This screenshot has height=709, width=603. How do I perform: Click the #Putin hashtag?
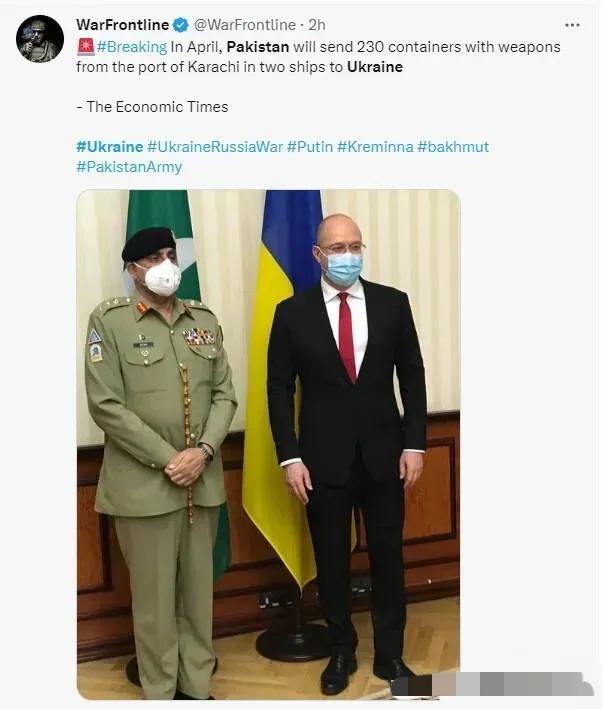310,147
